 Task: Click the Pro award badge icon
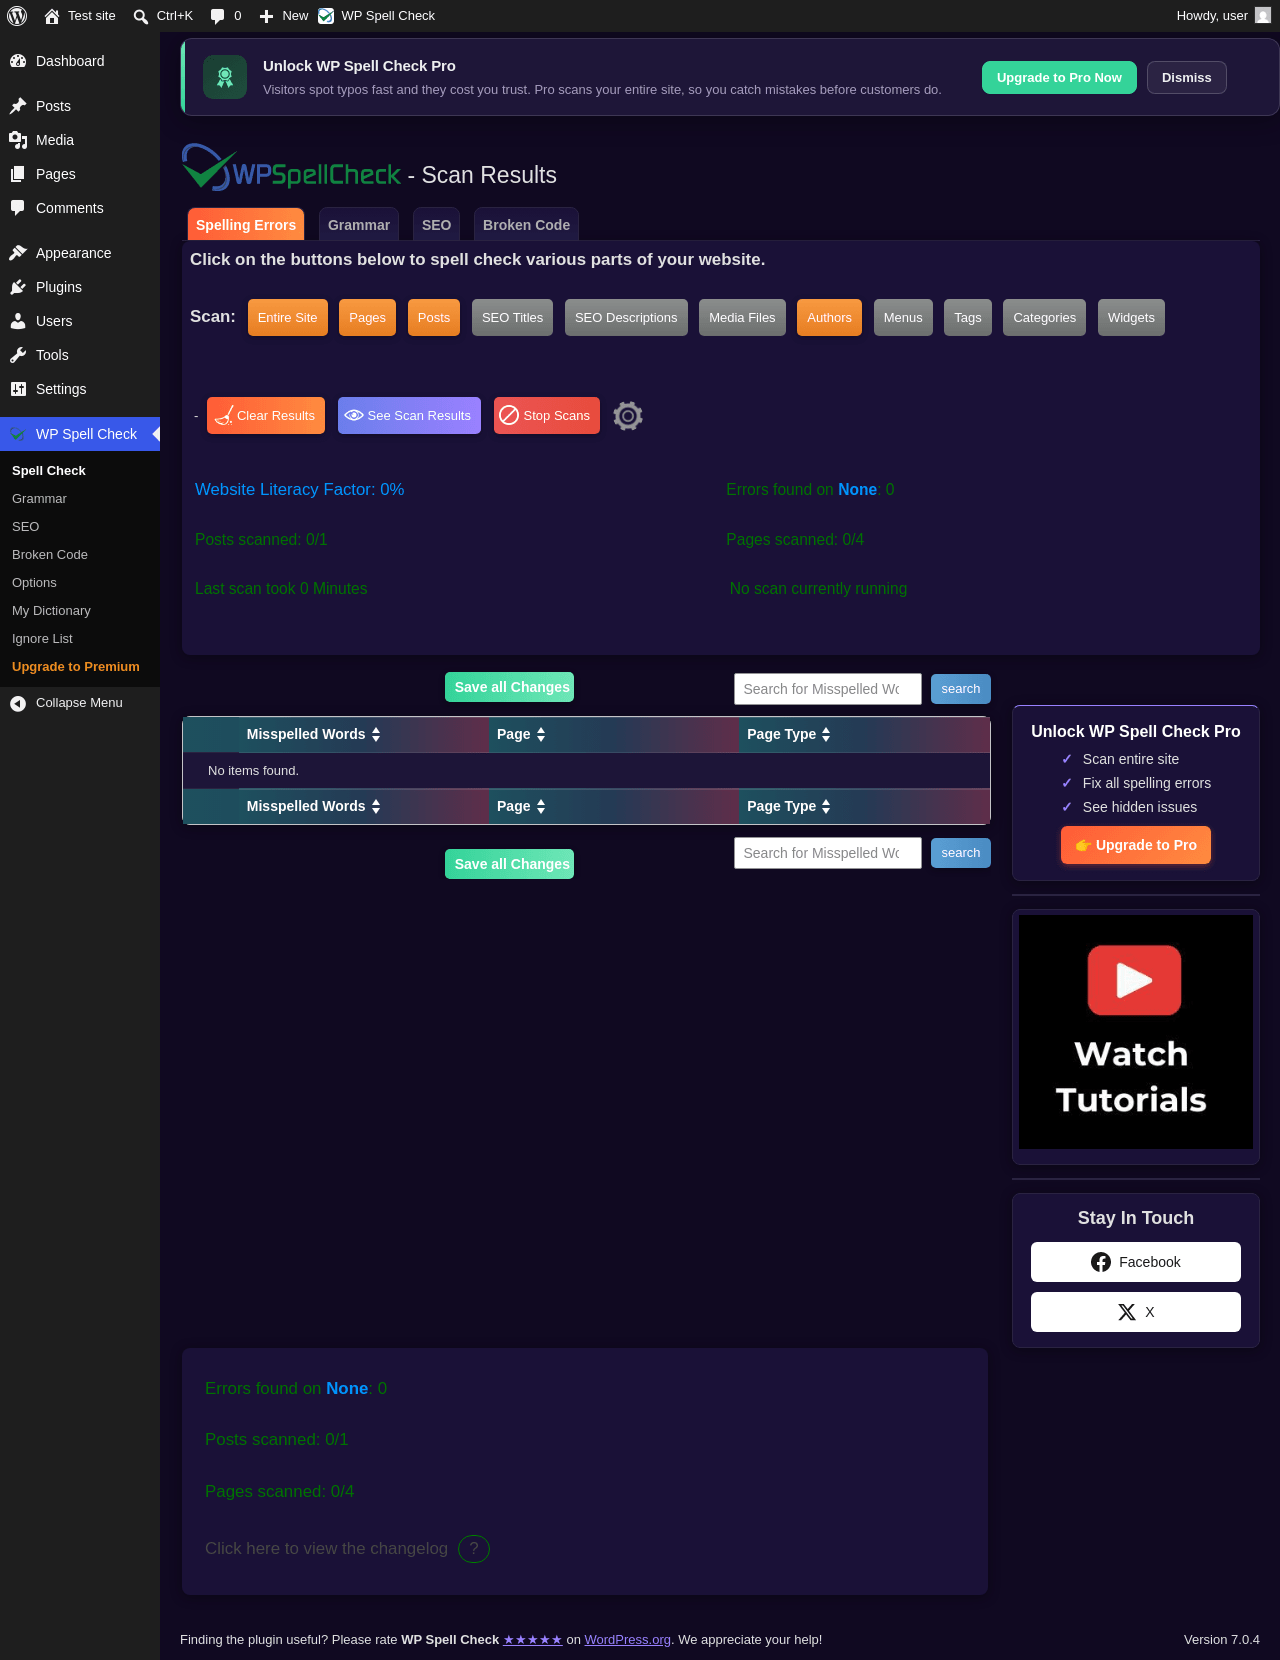tap(225, 77)
